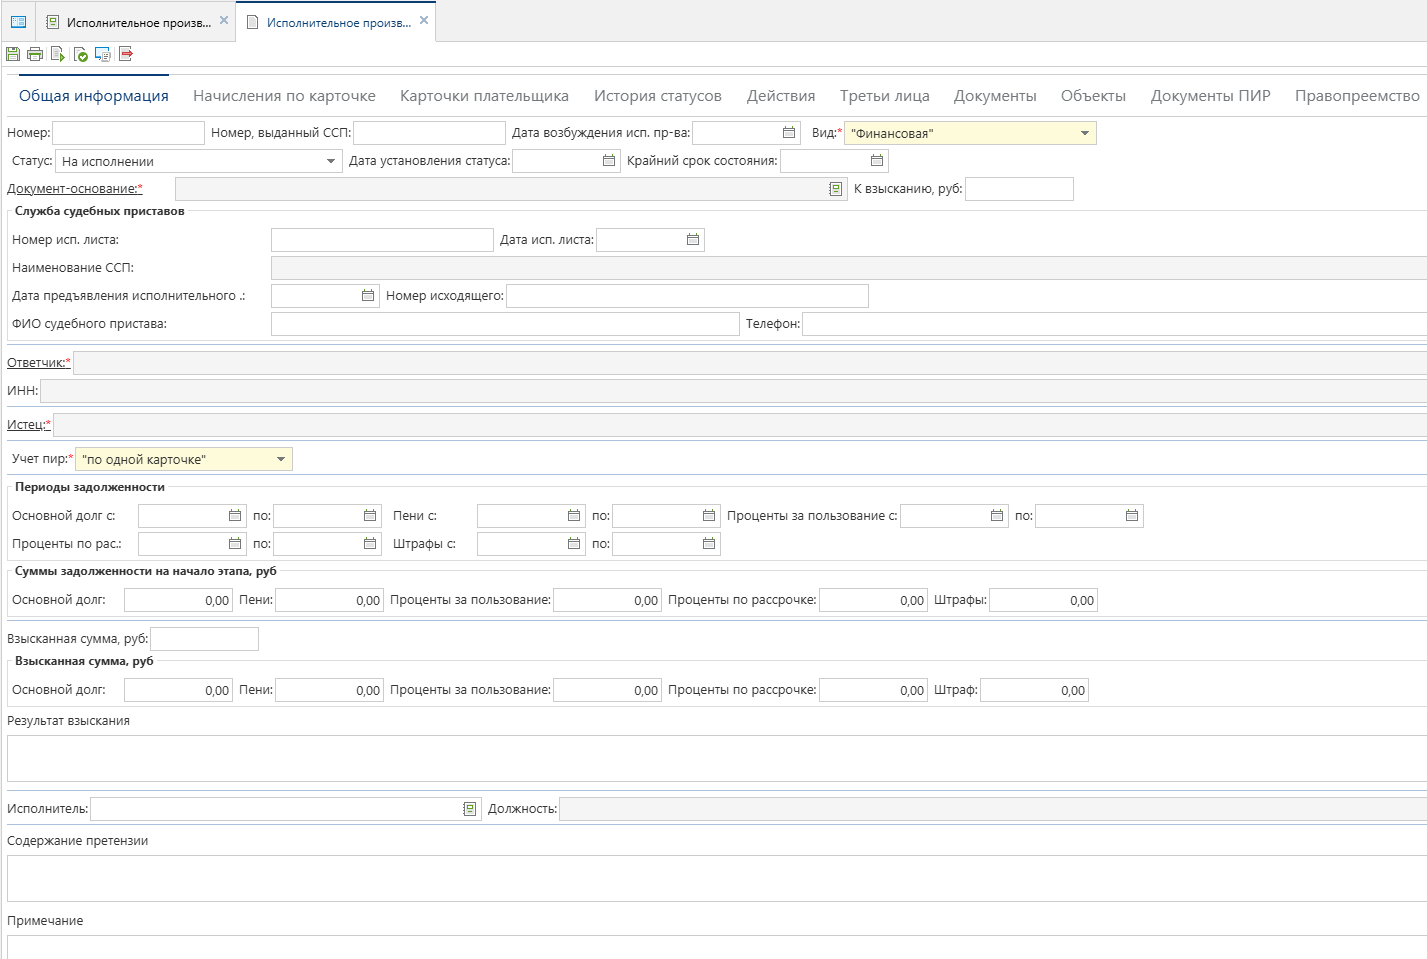Screen dimensions: 1427x959
Task: Click the Телефон input field
Action: coord(1114,324)
